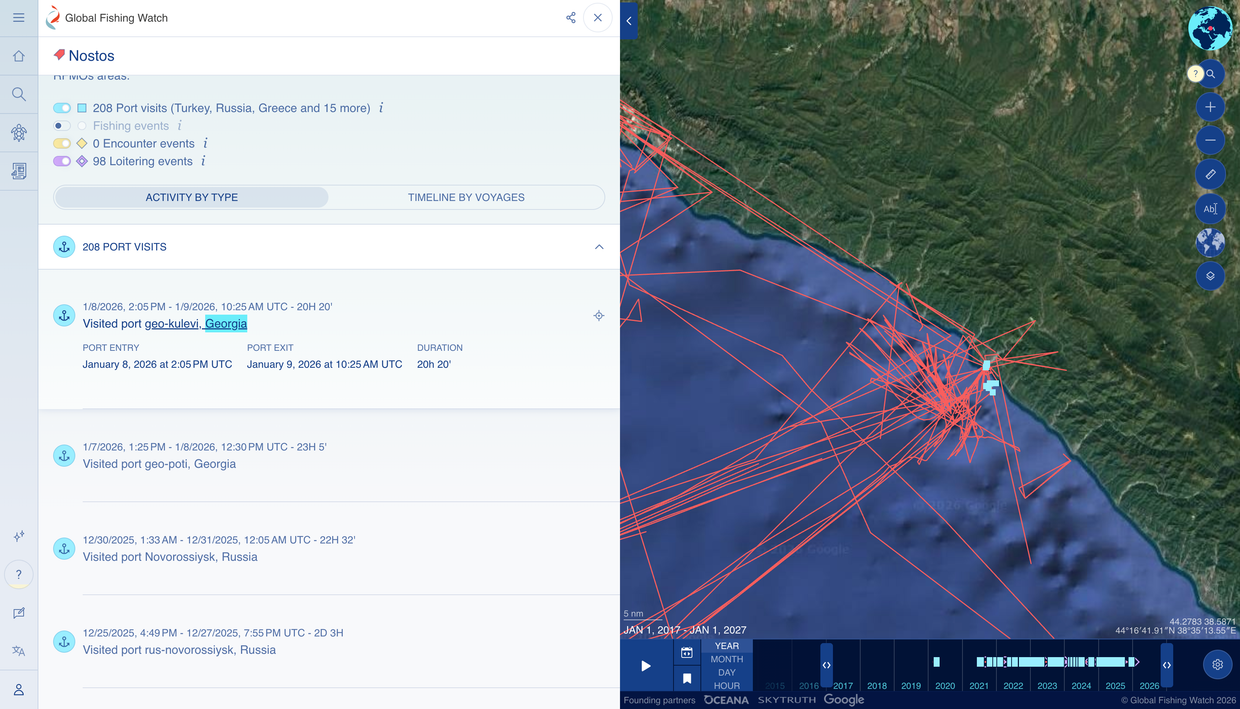Click the share workspace icon
Screen dimensions: 1240x709
coord(570,18)
